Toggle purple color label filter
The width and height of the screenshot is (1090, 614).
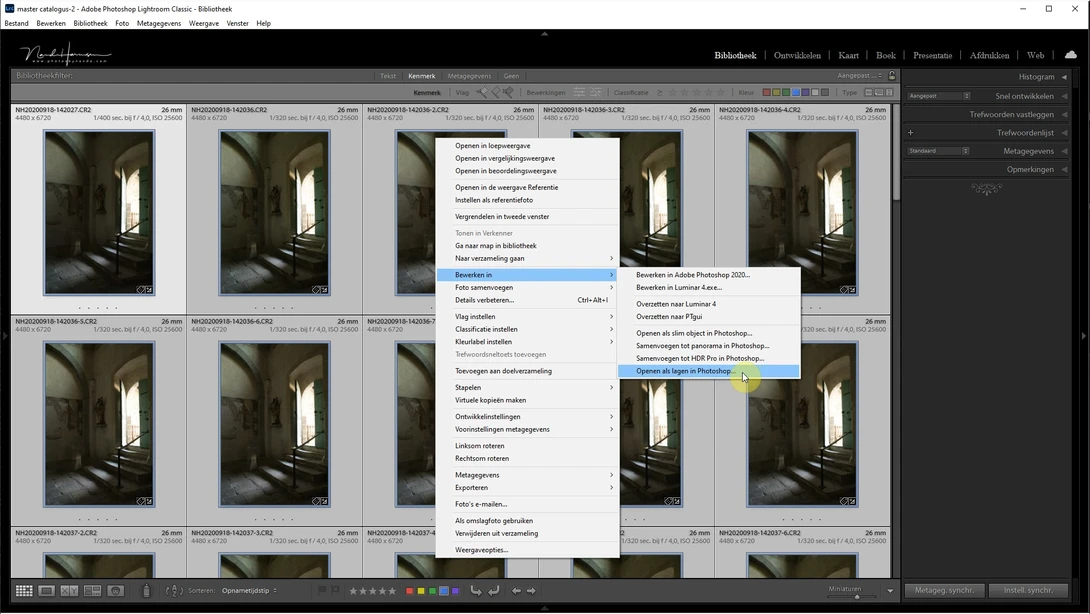click(805, 92)
